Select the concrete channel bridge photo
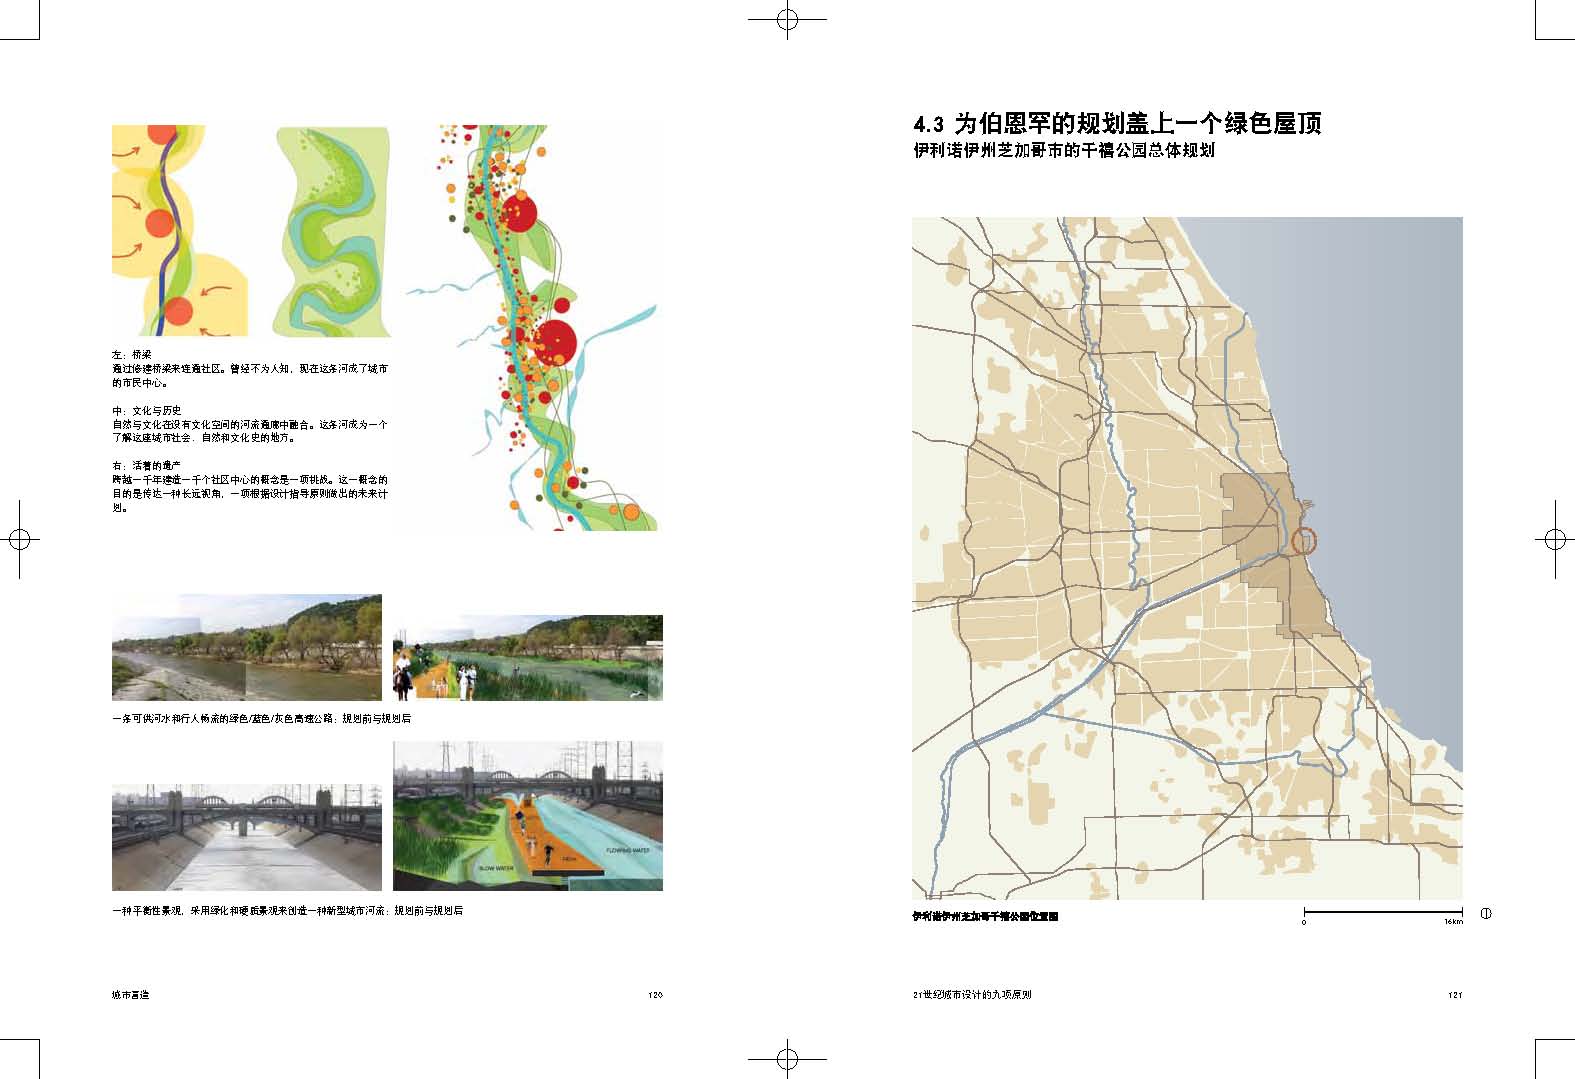This screenshot has height=1079, width=1575. click(246, 837)
